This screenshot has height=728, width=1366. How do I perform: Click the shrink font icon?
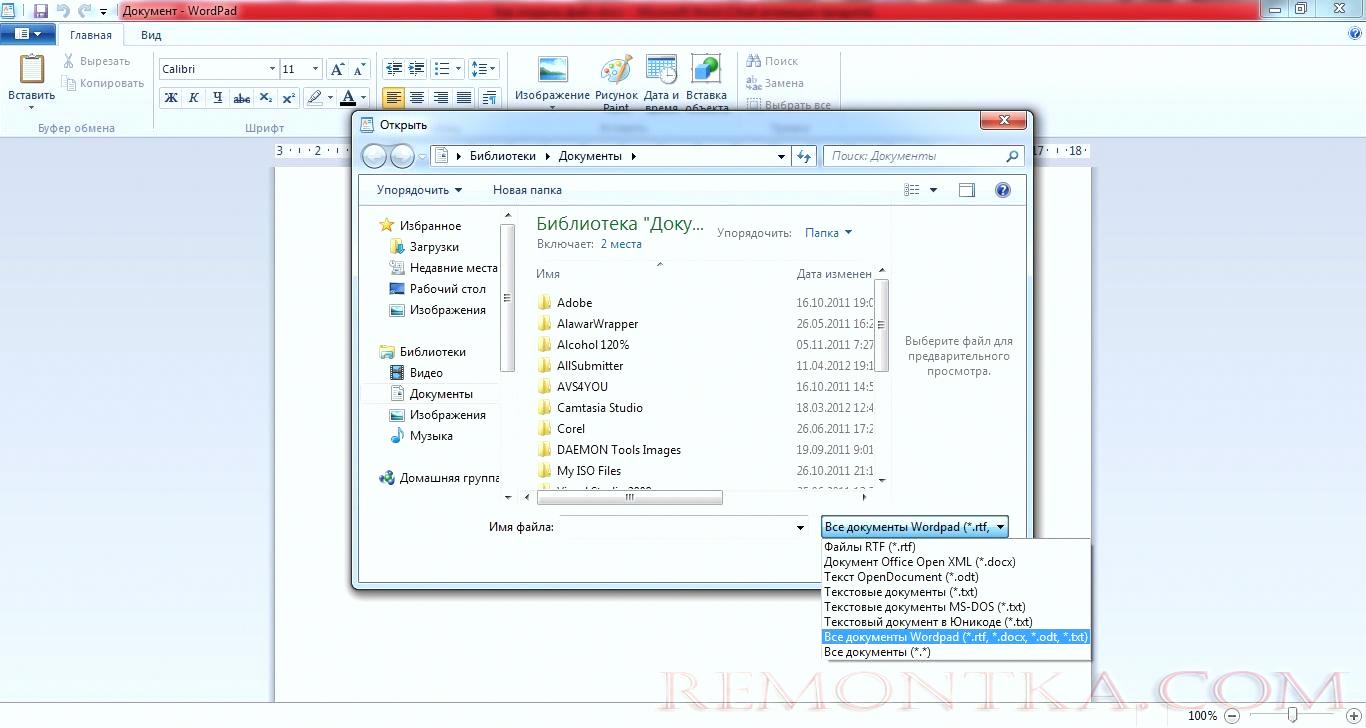[359, 69]
